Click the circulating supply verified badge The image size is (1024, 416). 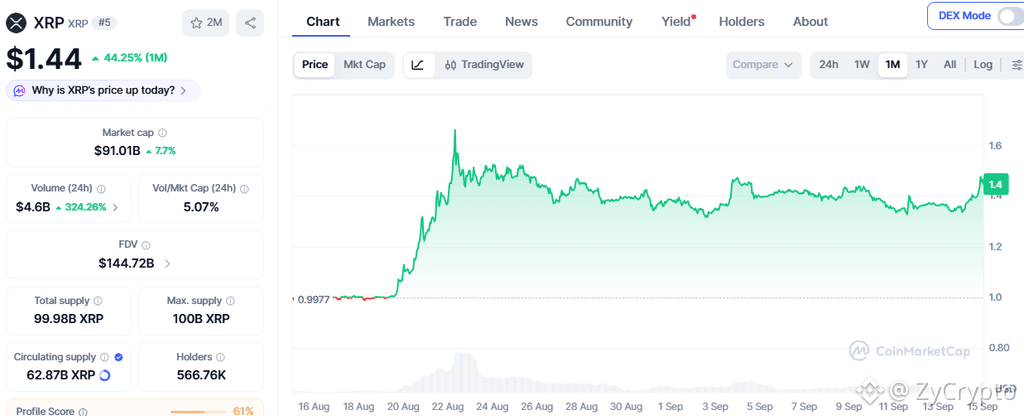119,357
